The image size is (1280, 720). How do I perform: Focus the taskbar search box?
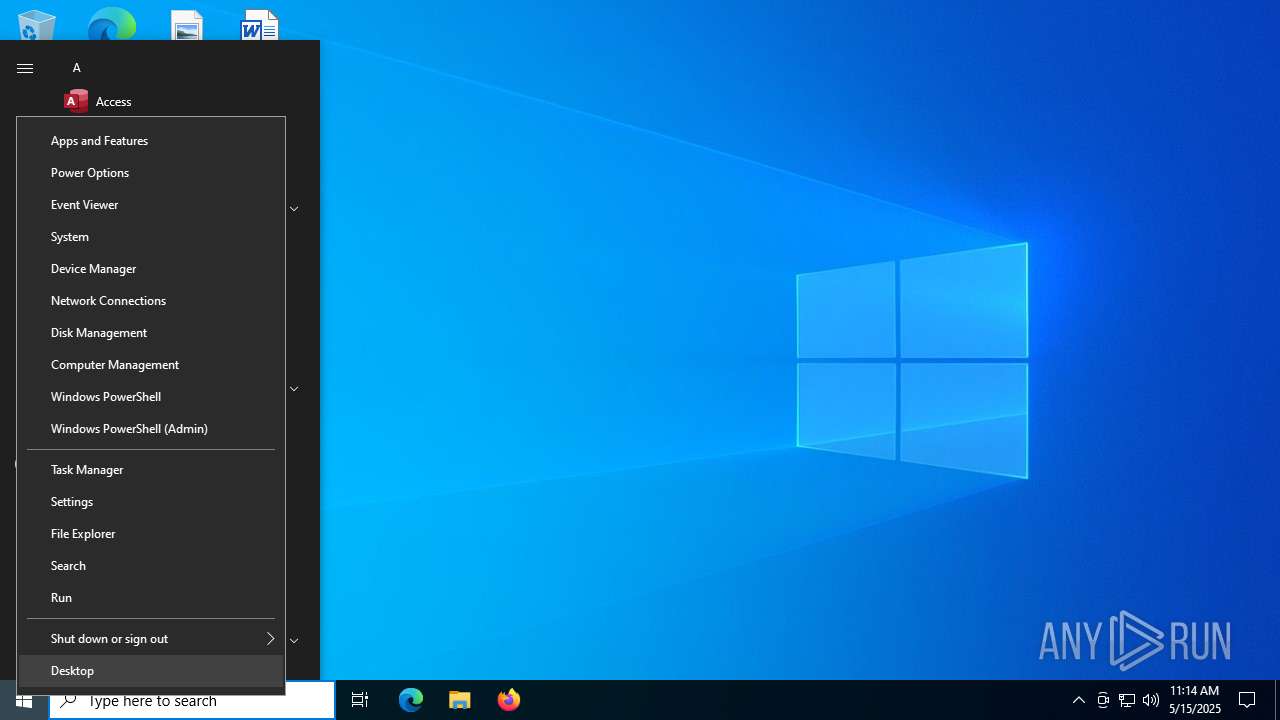tap(192, 700)
